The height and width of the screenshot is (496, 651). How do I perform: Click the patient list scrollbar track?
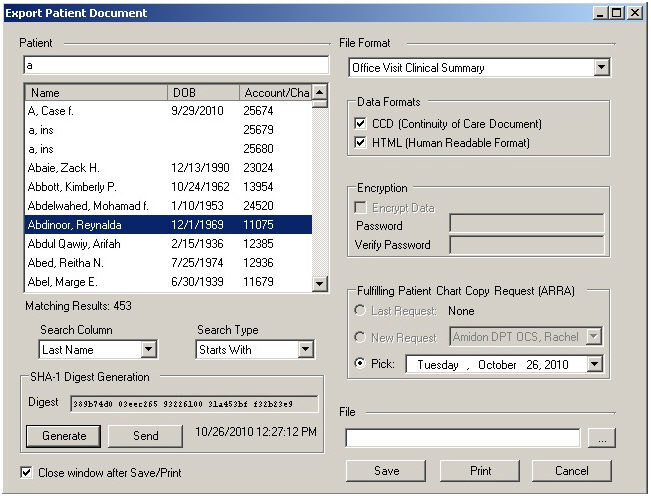click(319, 191)
